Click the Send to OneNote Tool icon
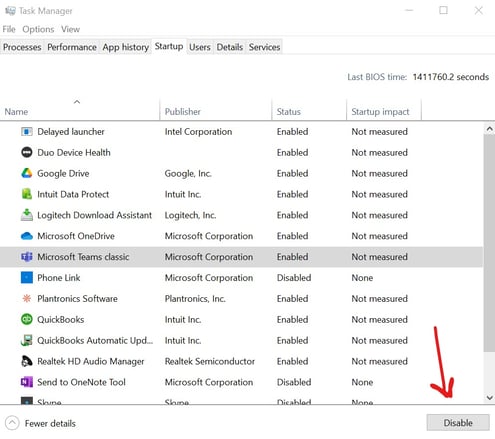 point(27,382)
